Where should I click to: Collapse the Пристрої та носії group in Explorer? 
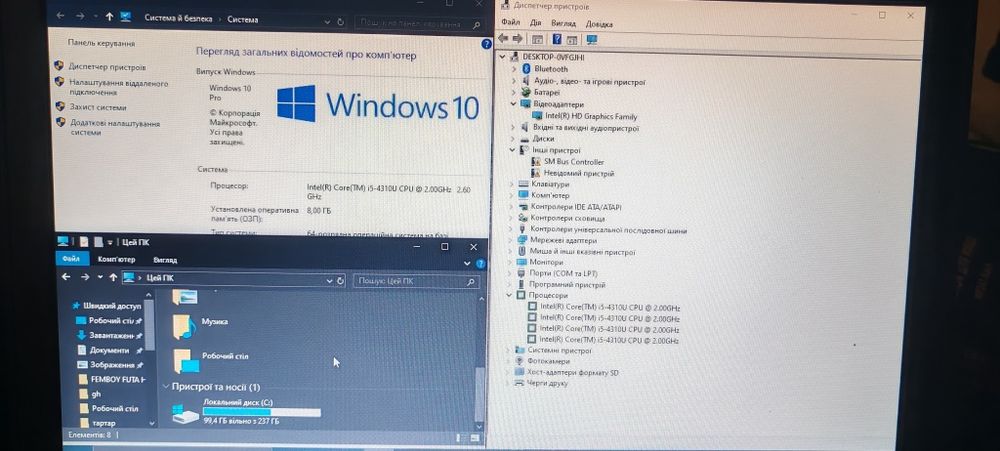(x=166, y=387)
